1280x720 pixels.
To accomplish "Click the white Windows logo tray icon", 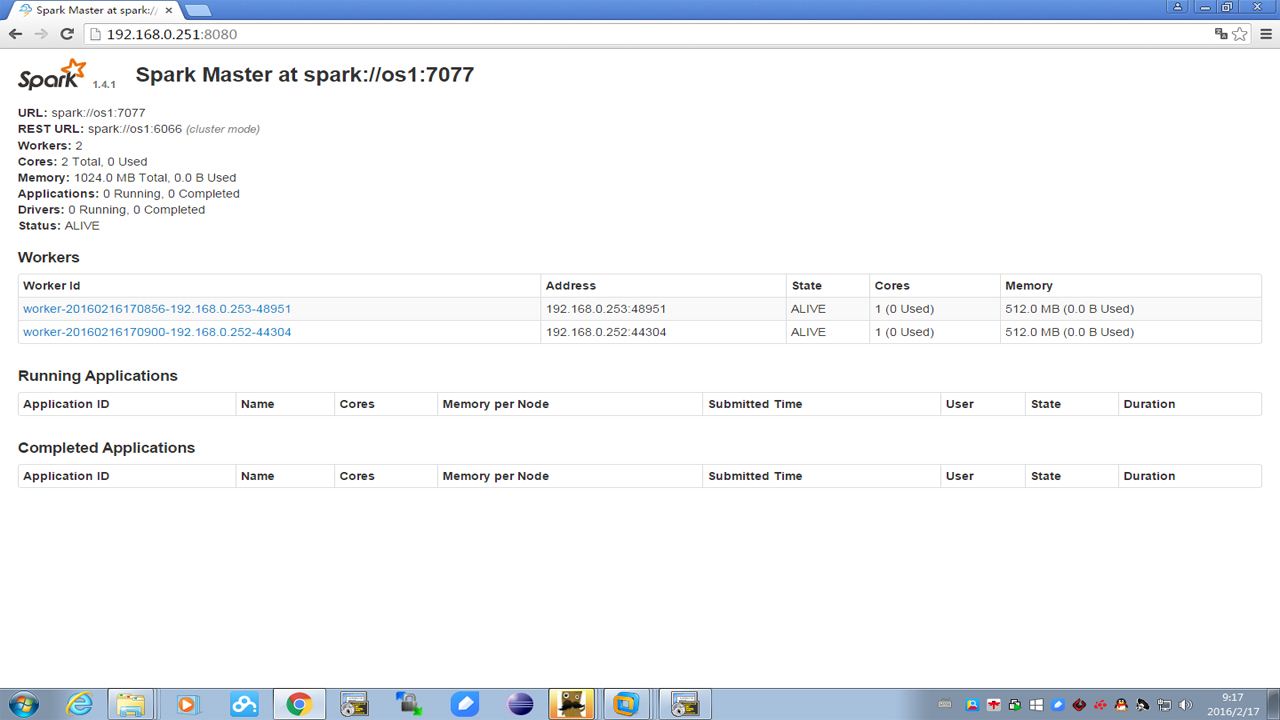I will click(1036, 705).
